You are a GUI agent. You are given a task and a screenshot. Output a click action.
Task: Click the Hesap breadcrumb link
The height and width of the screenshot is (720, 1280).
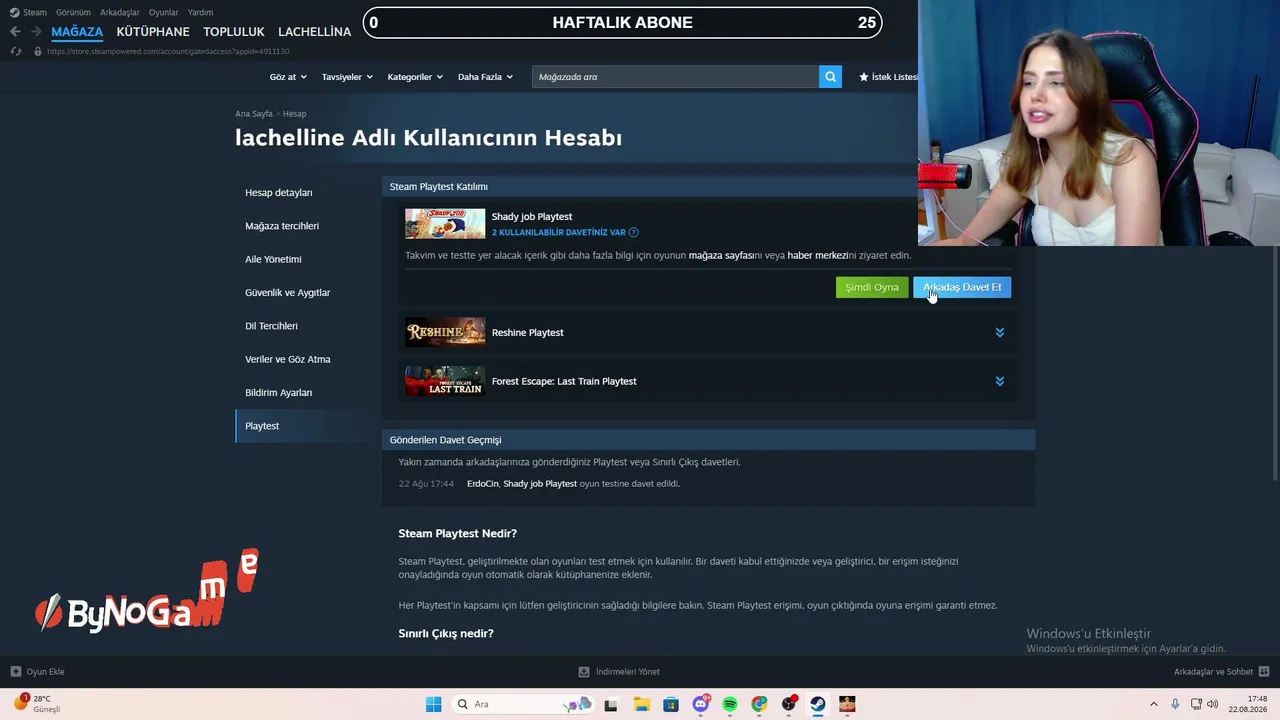(x=294, y=114)
